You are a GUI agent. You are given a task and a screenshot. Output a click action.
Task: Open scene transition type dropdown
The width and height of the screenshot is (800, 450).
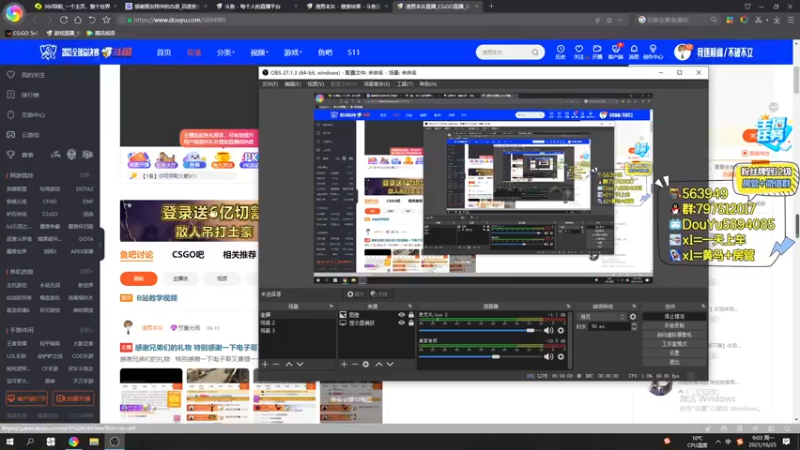coord(602,317)
